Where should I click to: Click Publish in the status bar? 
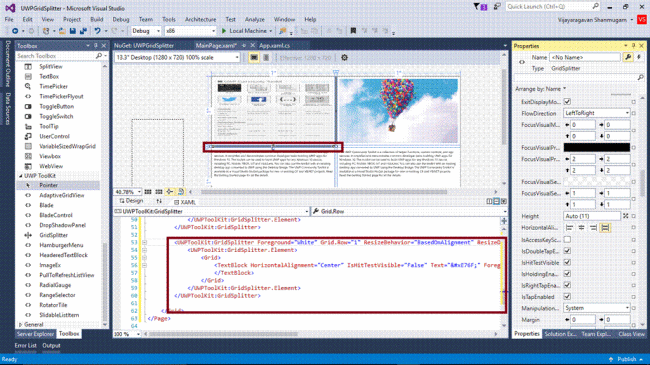[x=626, y=359]
